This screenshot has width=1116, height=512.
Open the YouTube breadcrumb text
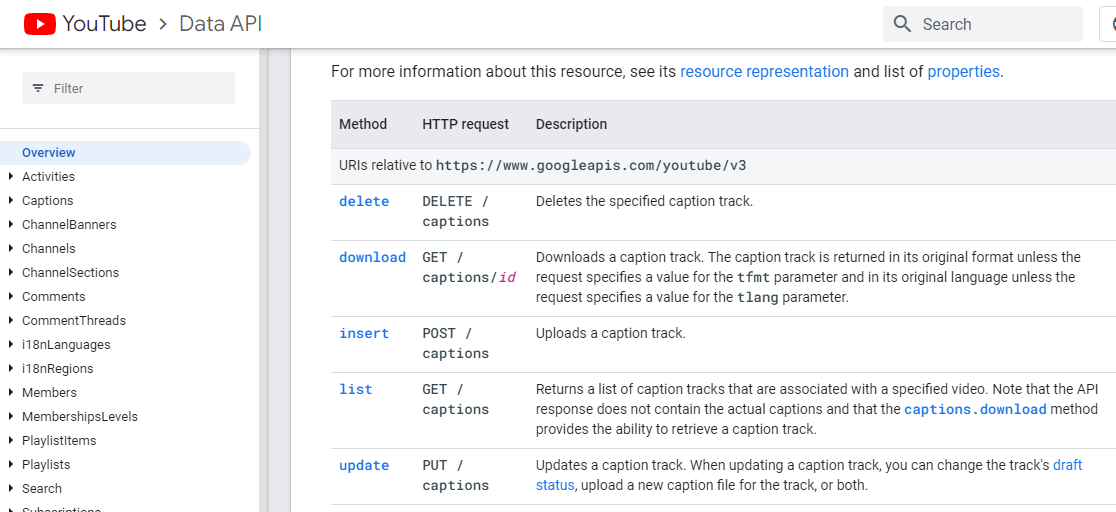point(105,24)
